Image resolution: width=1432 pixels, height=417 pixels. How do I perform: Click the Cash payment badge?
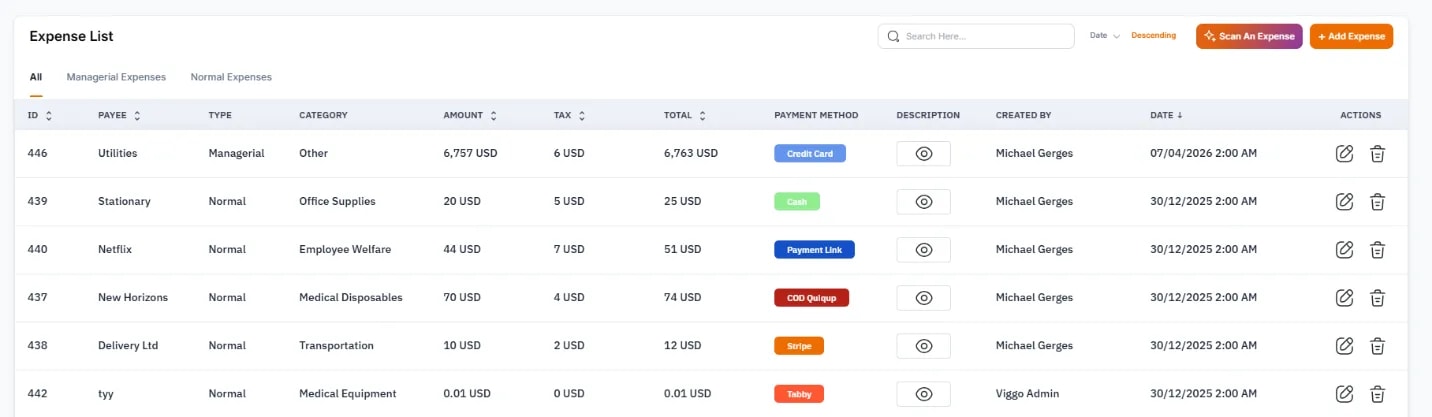click(x=797, y=202)
